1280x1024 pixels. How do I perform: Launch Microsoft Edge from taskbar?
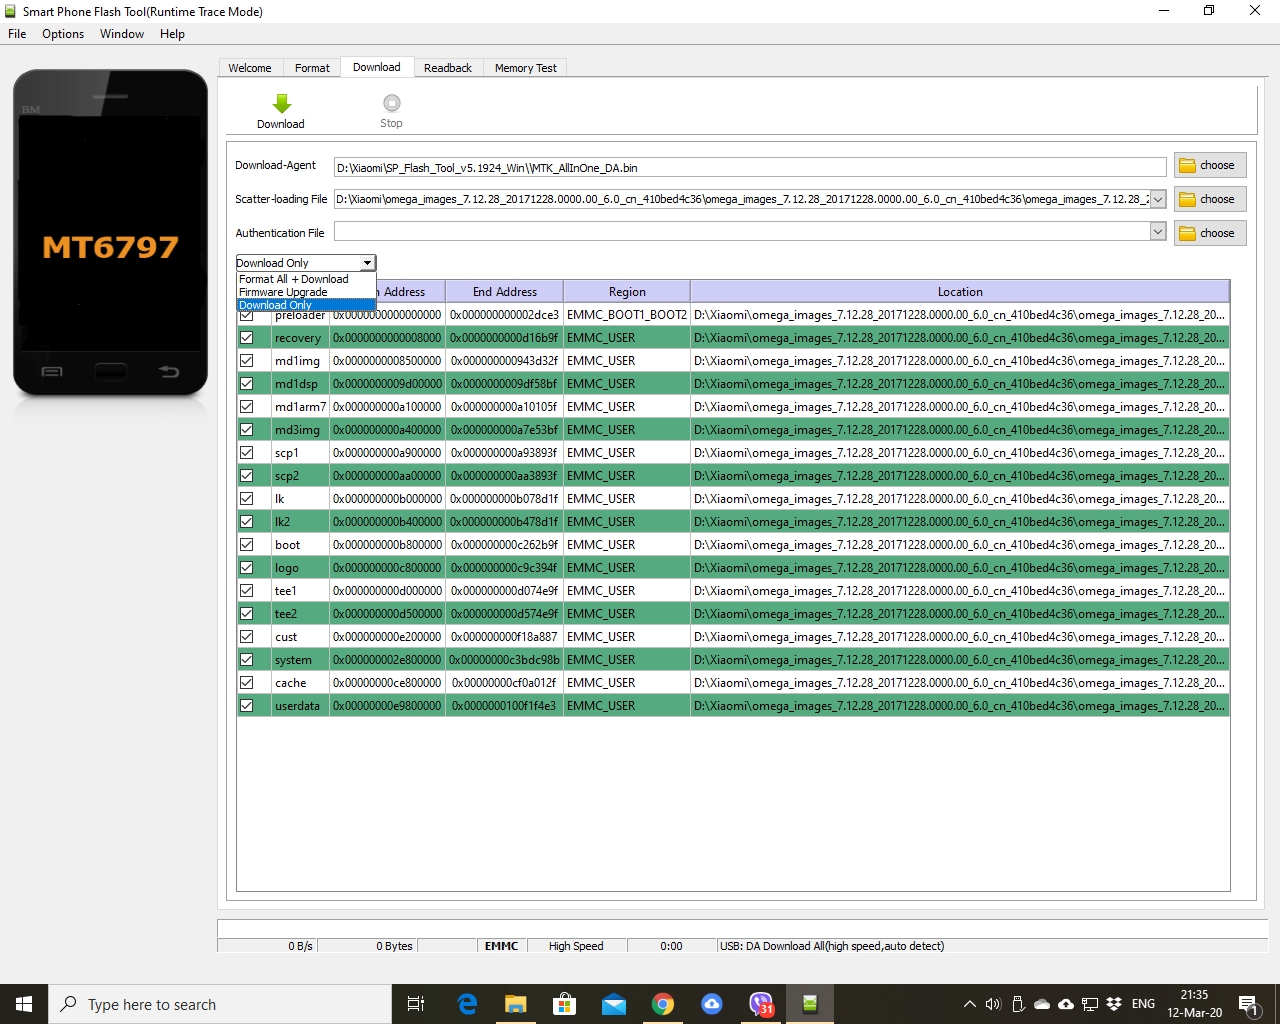pyautogui.click(x=467, y=1004)
